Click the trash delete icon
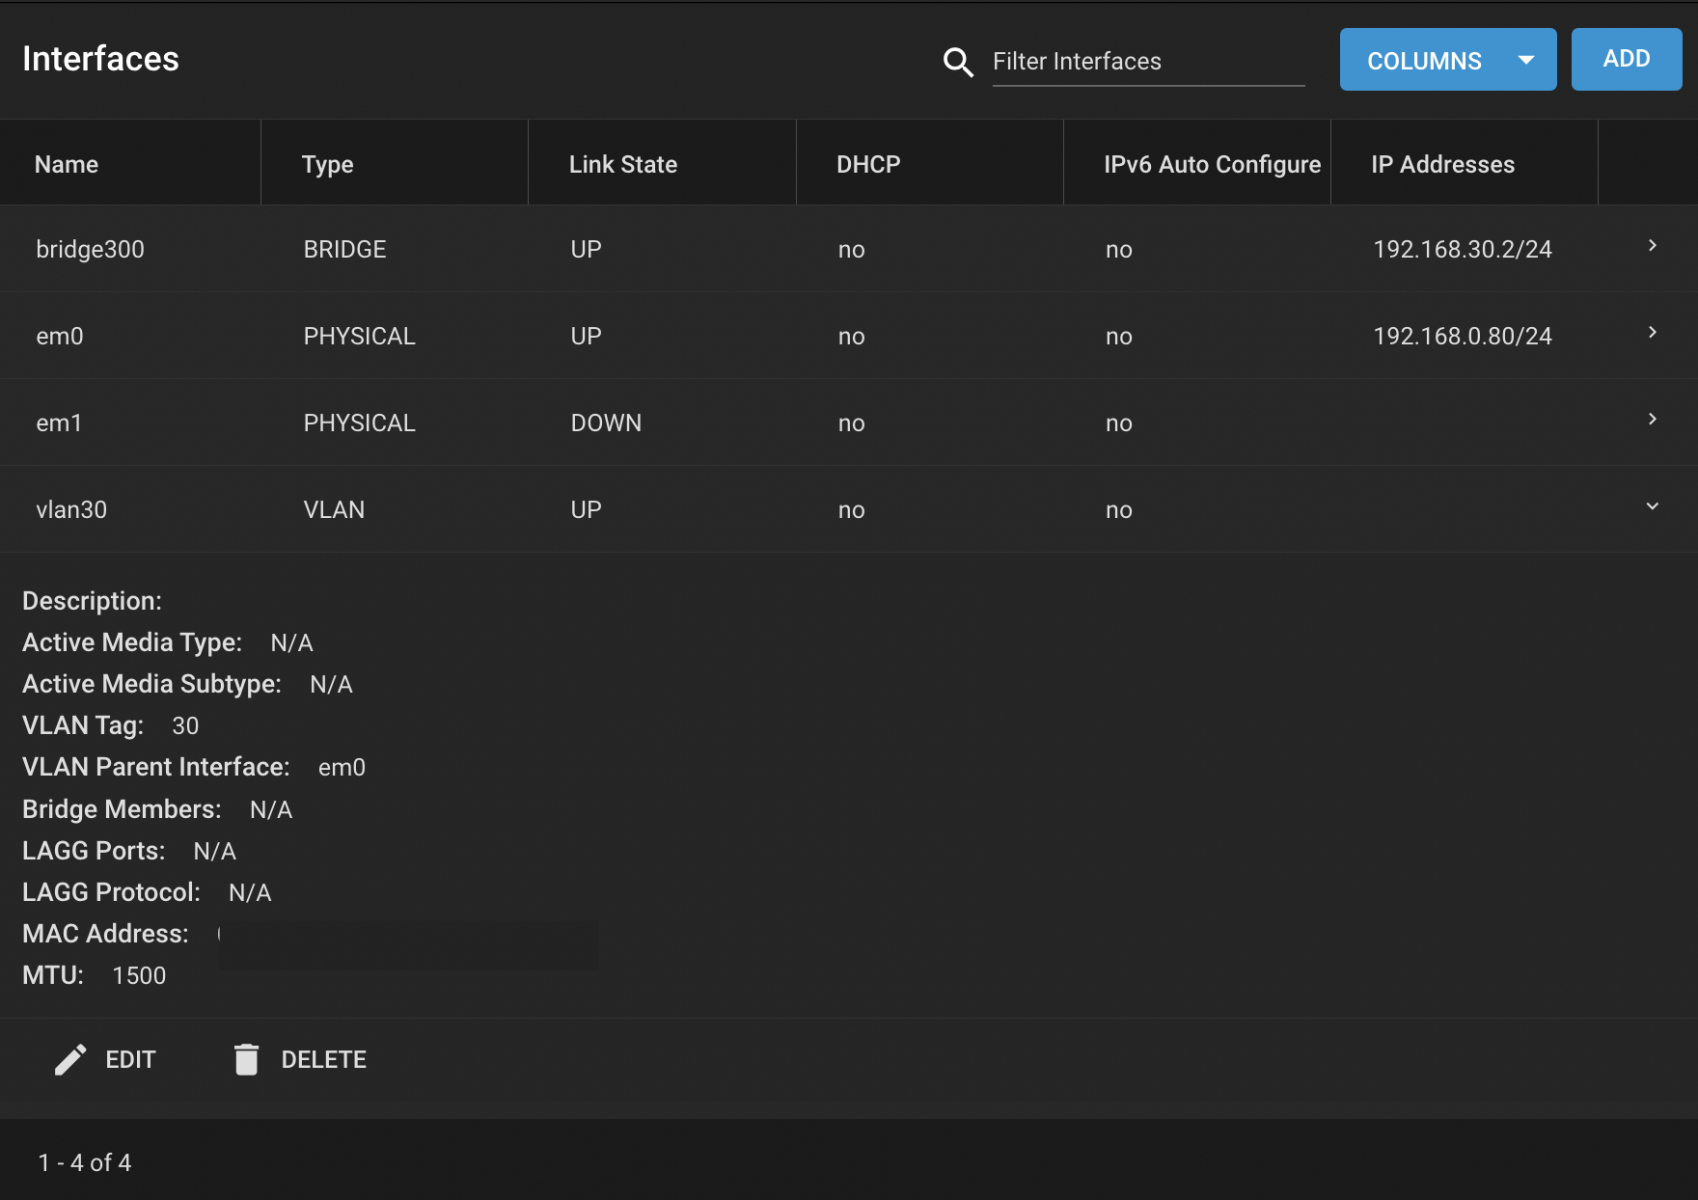The width and height of the screenshot is (1698, 1200). coord(246,1060)
